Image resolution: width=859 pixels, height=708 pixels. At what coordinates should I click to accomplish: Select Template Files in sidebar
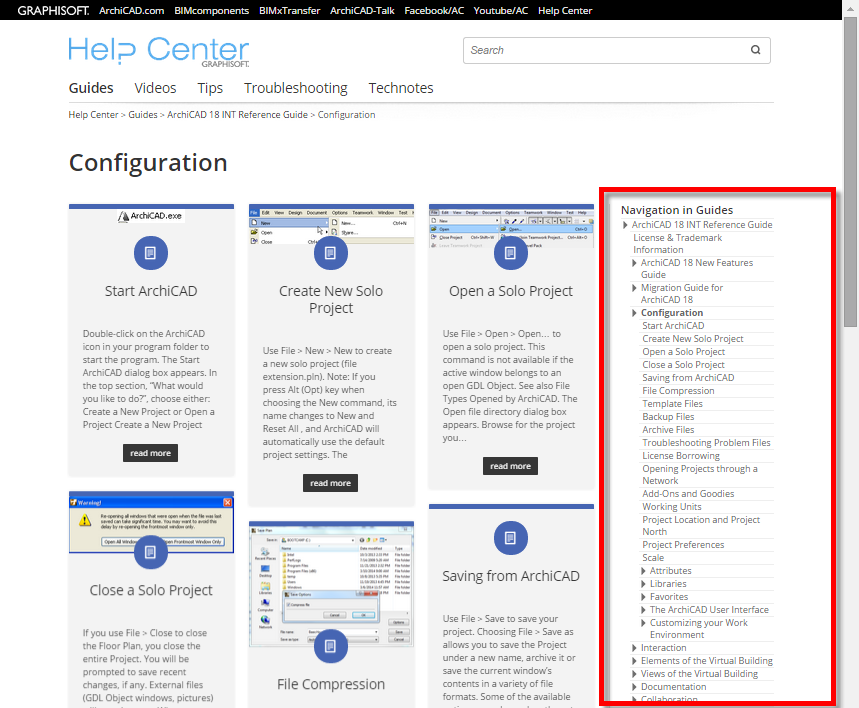point(672,404)
